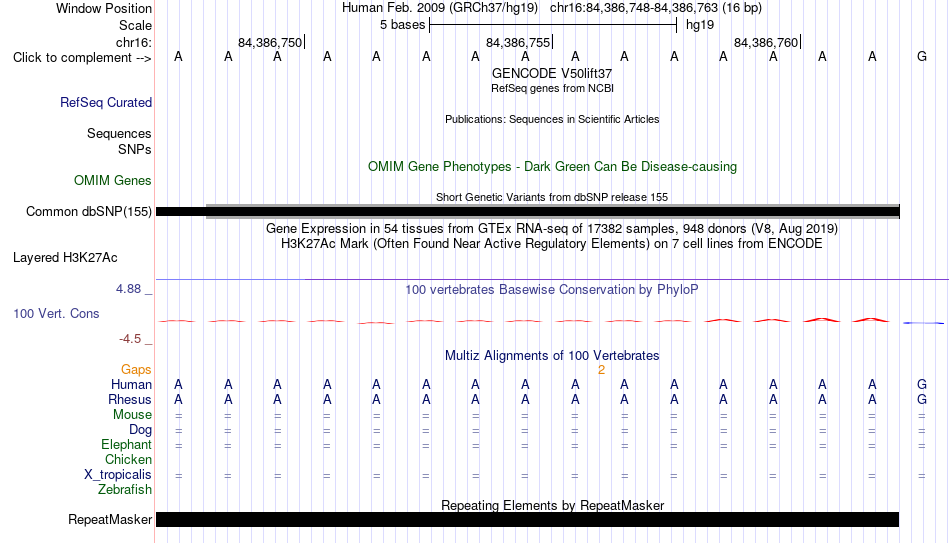
Task: Click the G base in the Human alignment row
Action: click(922, 384)
